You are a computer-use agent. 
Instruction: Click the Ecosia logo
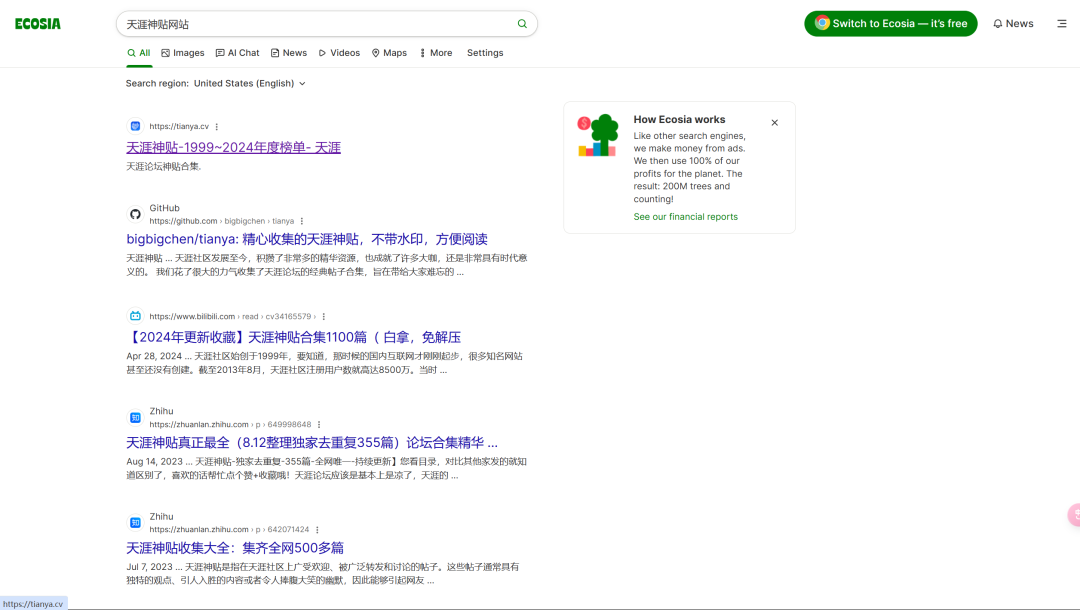pyautogui.click(x=38, y=23)
